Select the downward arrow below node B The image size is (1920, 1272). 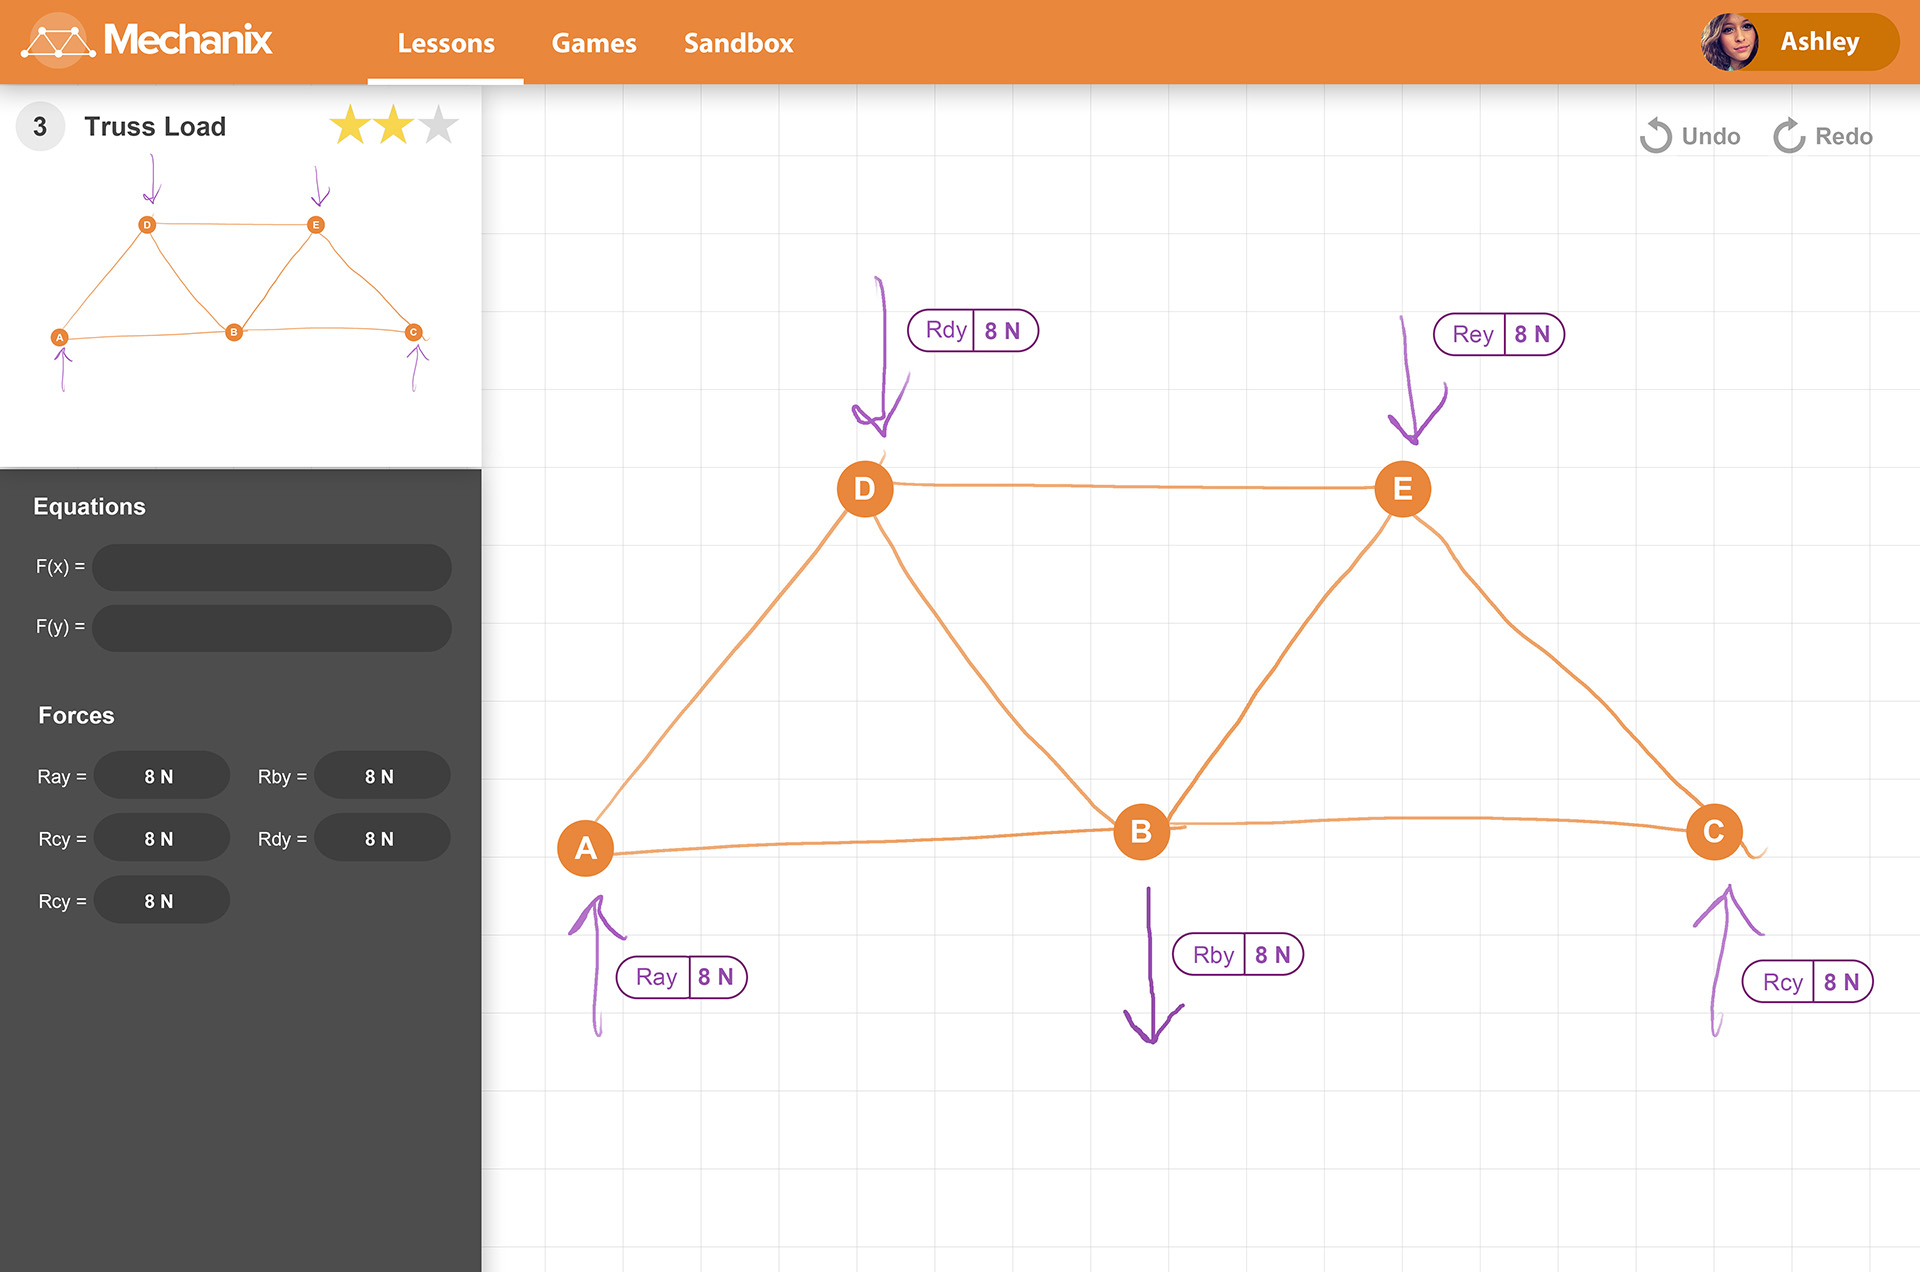coord(1152,965)
